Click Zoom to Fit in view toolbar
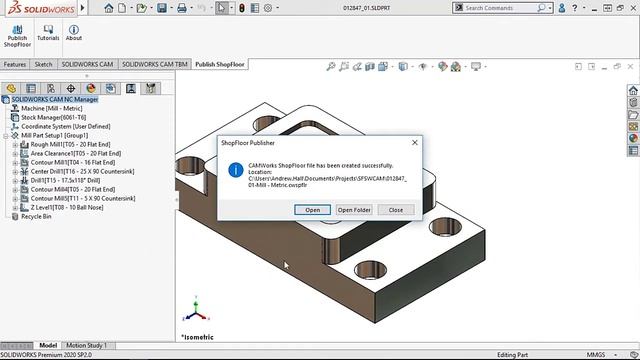Image resolution: width=640 pixels, height=360 pixels. coord(331,66)
